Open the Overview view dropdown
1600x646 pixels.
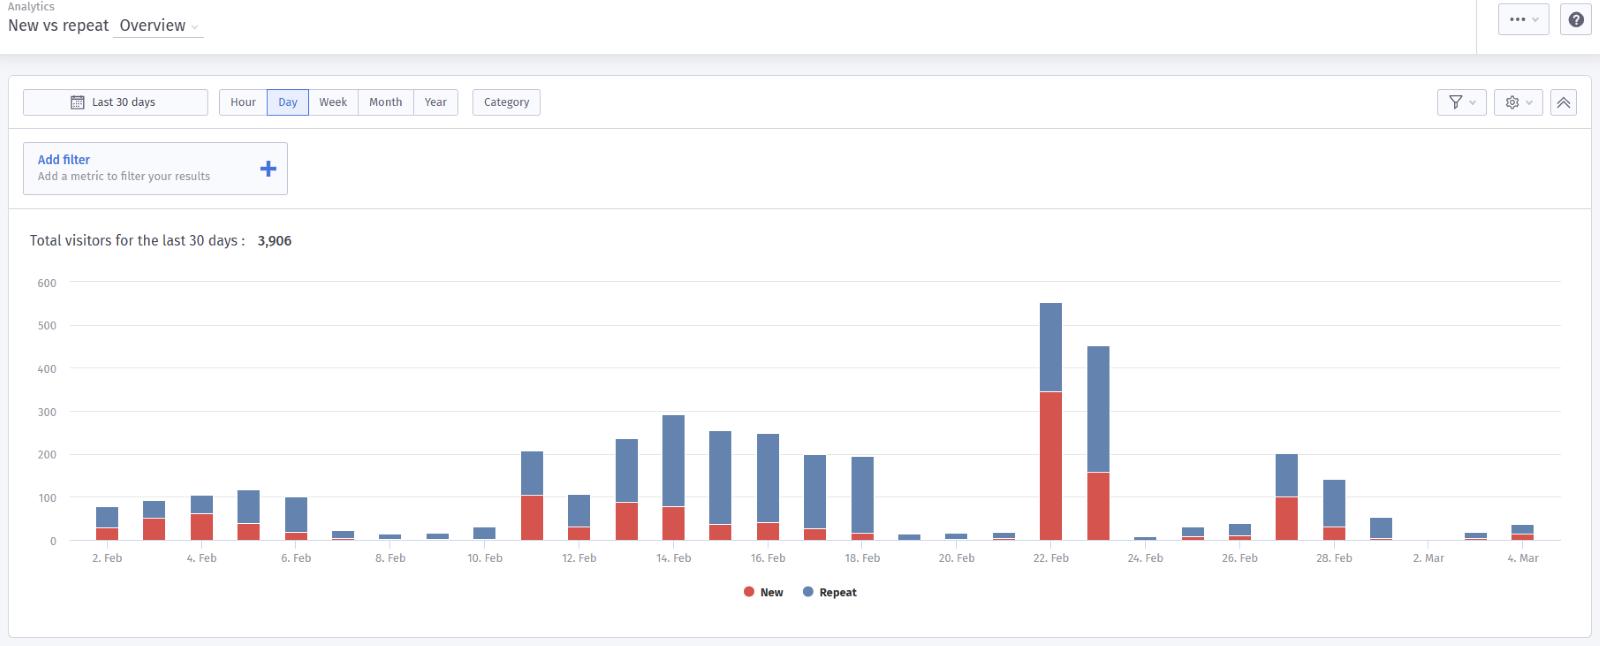click(158, 26)
